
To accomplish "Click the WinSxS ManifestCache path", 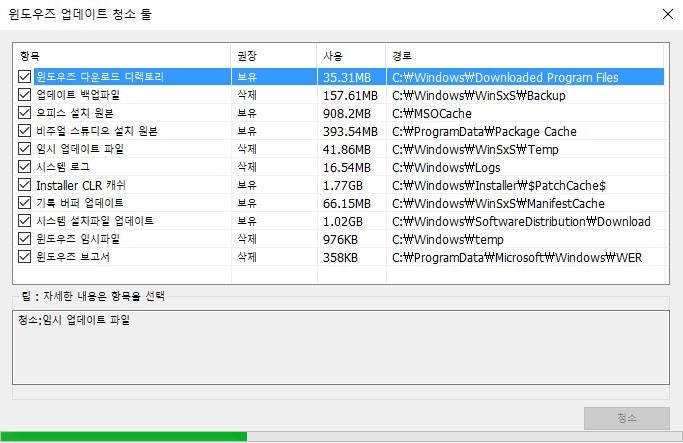I will point(498,203).
